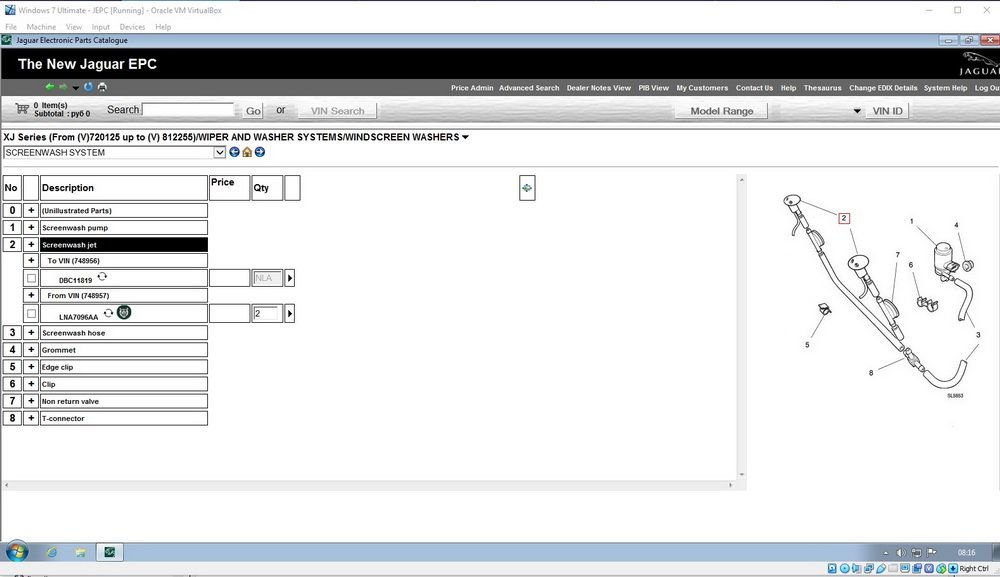Expand the Screenwash hose row
This screenshot has width=1000, height=577.
31,333
